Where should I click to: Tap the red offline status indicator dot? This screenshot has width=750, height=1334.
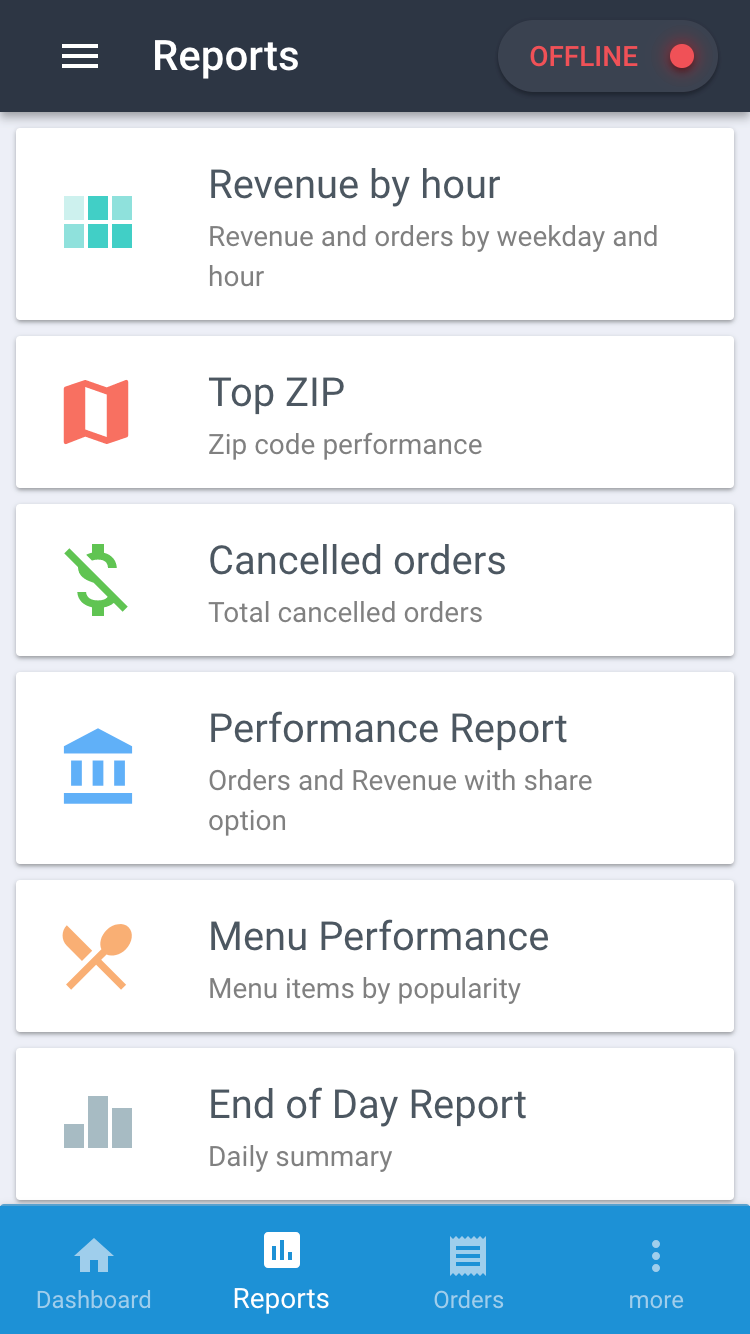coord(682,57)
